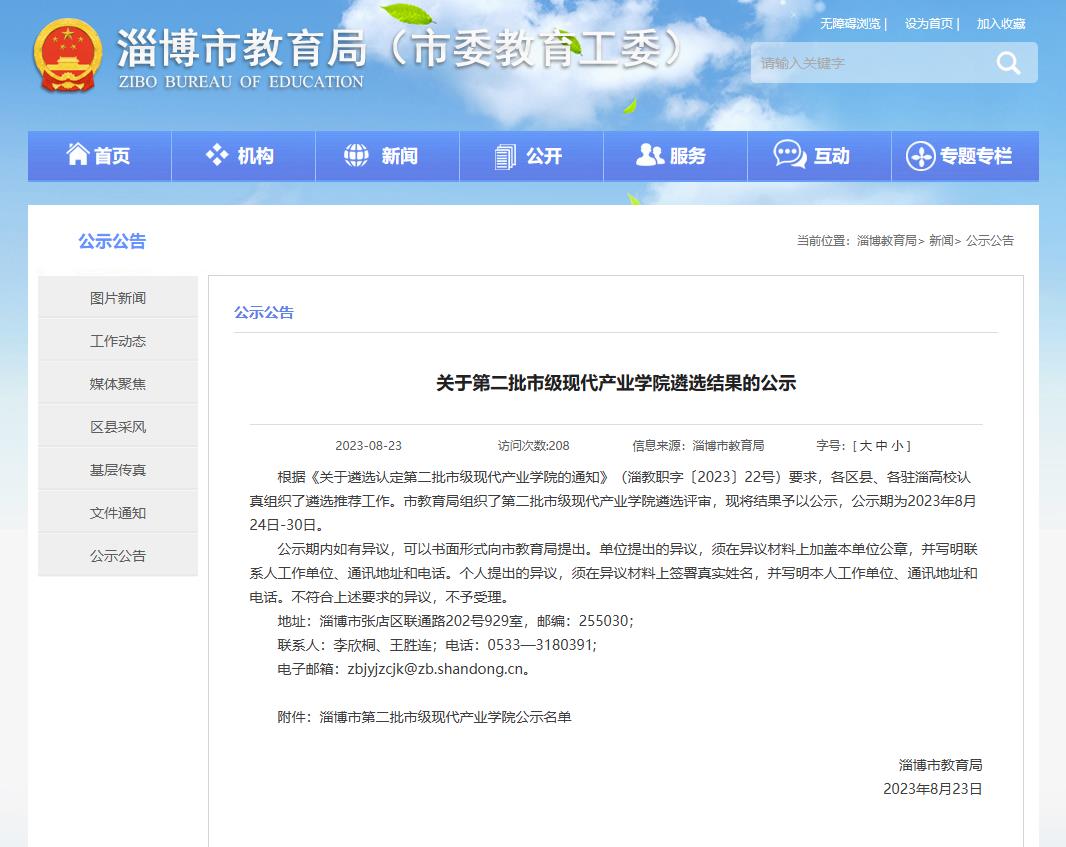Image resolution: width=1066 pixels, height=847 pixels.
Task: Click the 机构 diamond grid icon
Action: (217, 155)
